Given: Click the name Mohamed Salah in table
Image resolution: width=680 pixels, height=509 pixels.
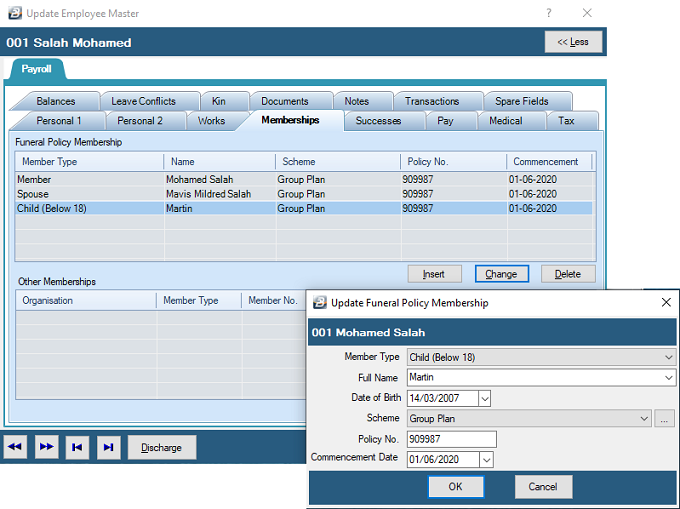Looking at the screenshot, I should coord(199,179).
